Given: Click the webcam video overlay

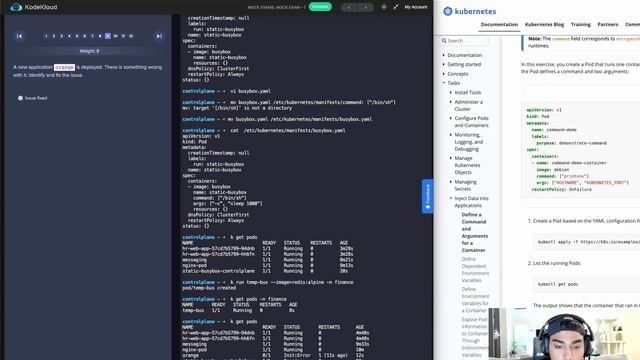Looking at the screenshot, I should [x=564, y=334].
